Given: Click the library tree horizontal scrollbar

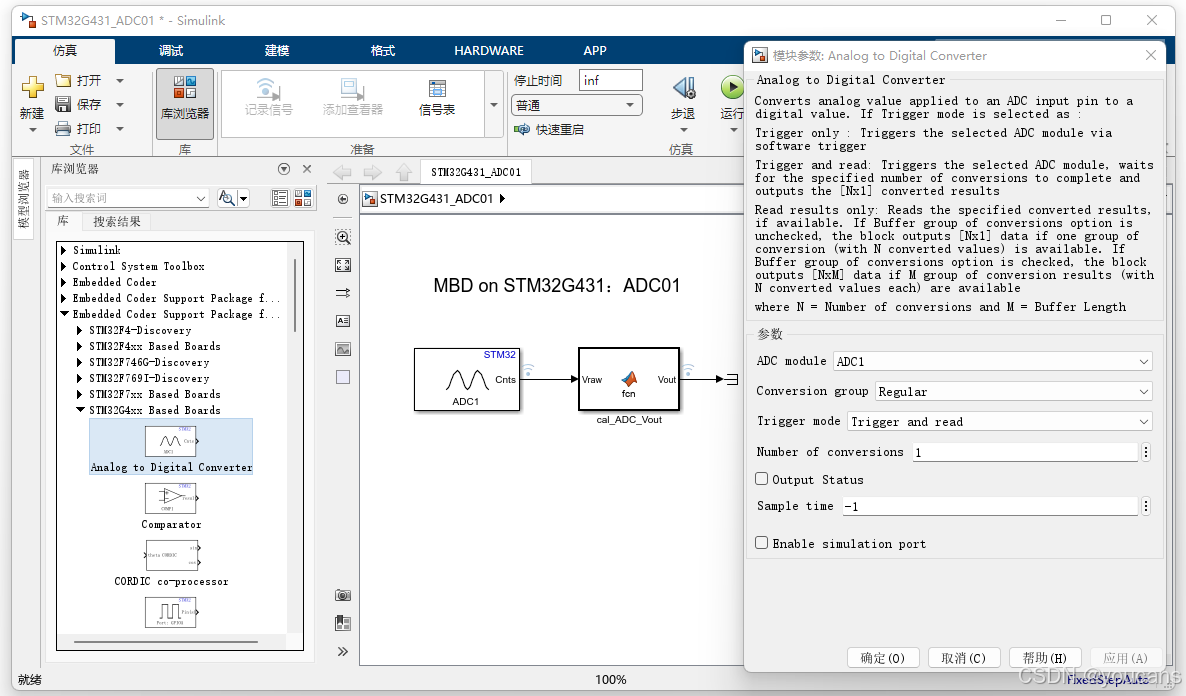Looking at the screenshot, I should pos(166,642).
